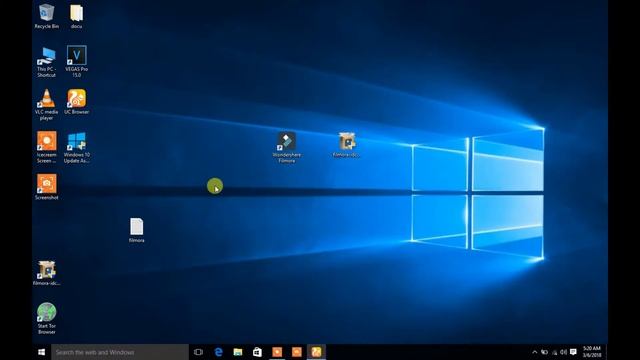Switch to Icecream Screen Recorder taskbar icon
Viewport: 640px width, 360px height.
277,352
